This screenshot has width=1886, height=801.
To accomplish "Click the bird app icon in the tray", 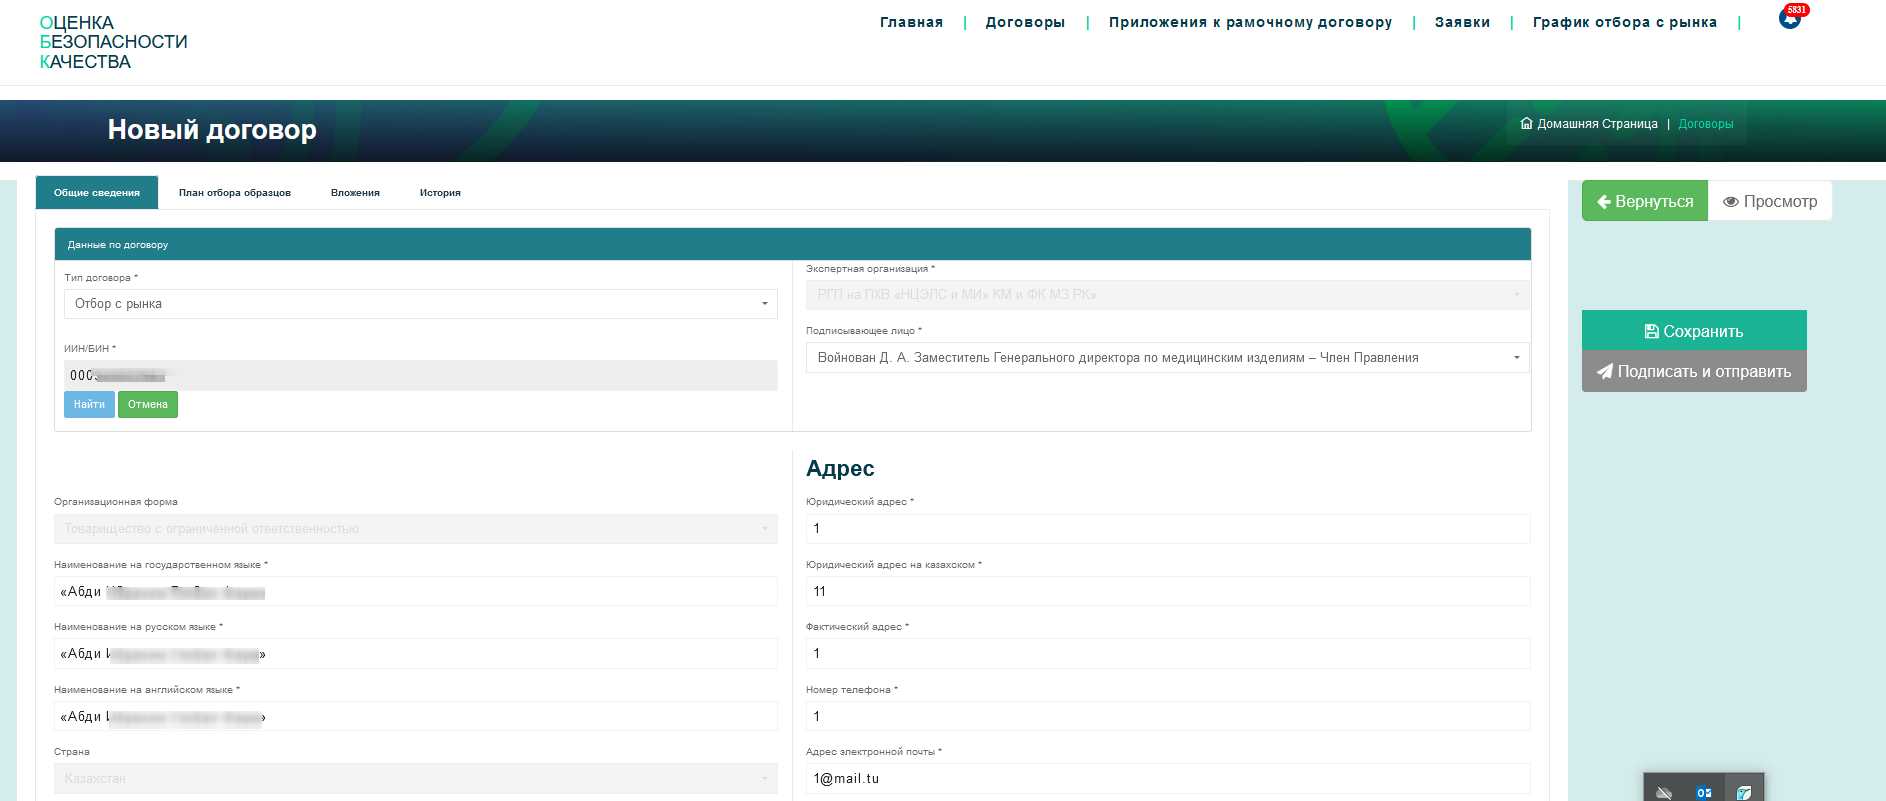I will [1743, 792].
